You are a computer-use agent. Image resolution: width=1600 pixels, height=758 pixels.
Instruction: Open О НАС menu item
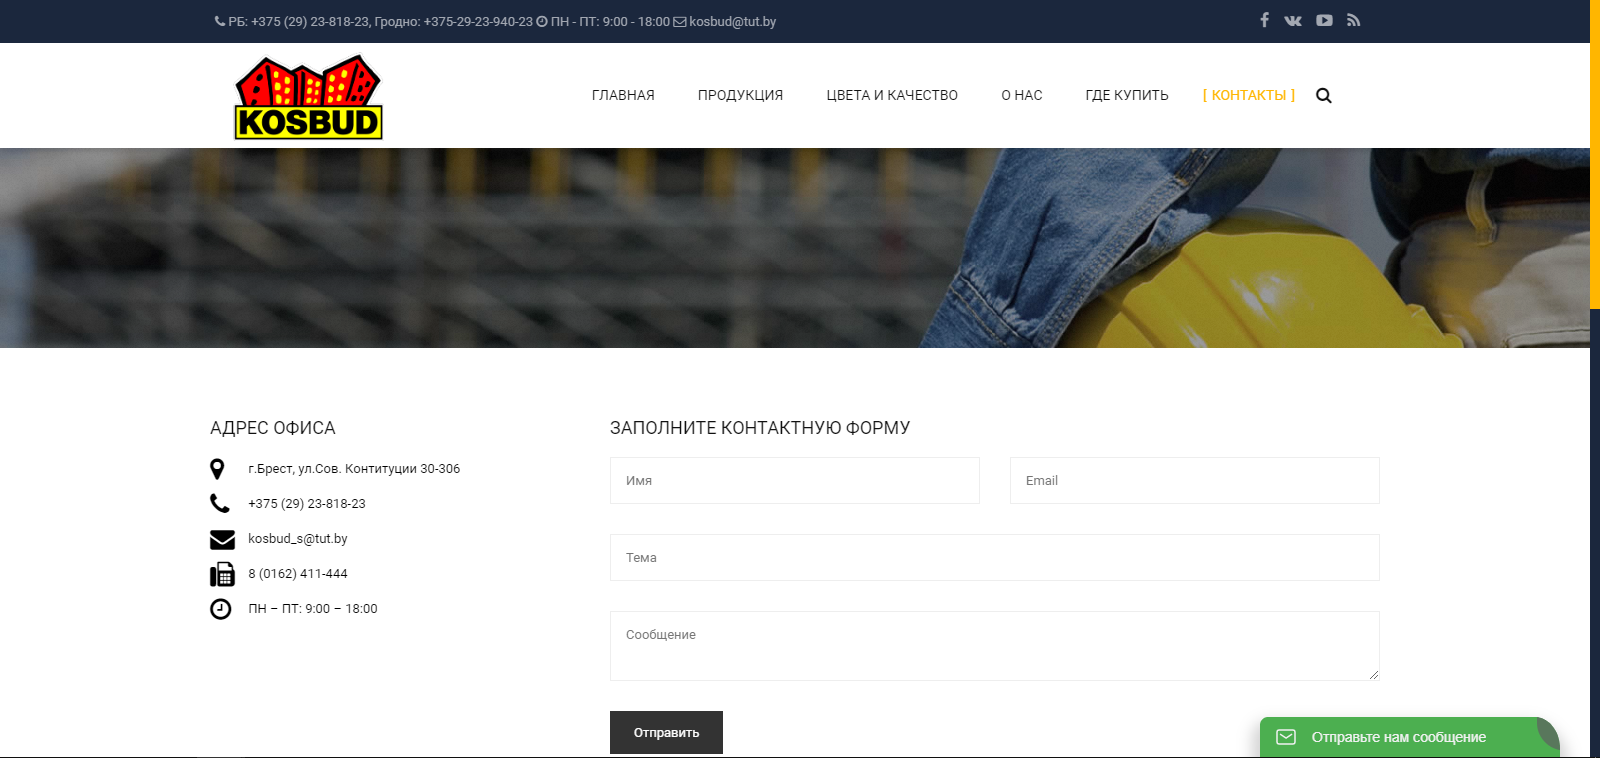pos(1022,95)
